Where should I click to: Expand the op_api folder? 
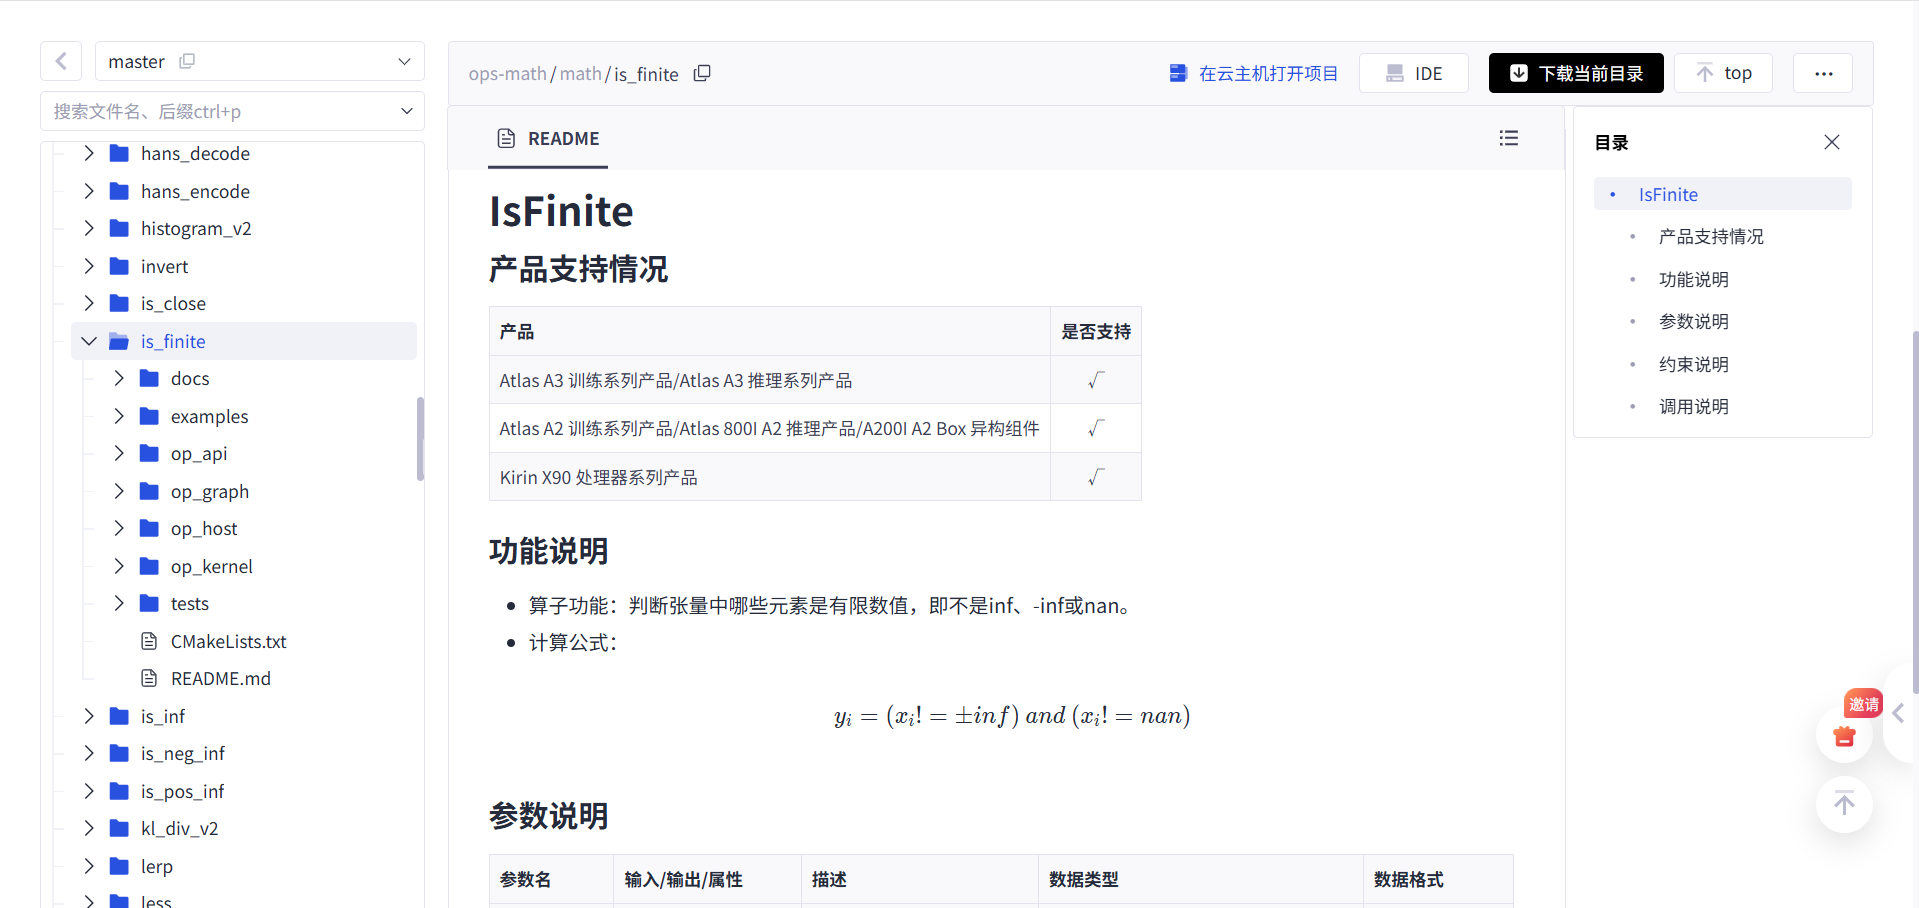coord(119,453)
